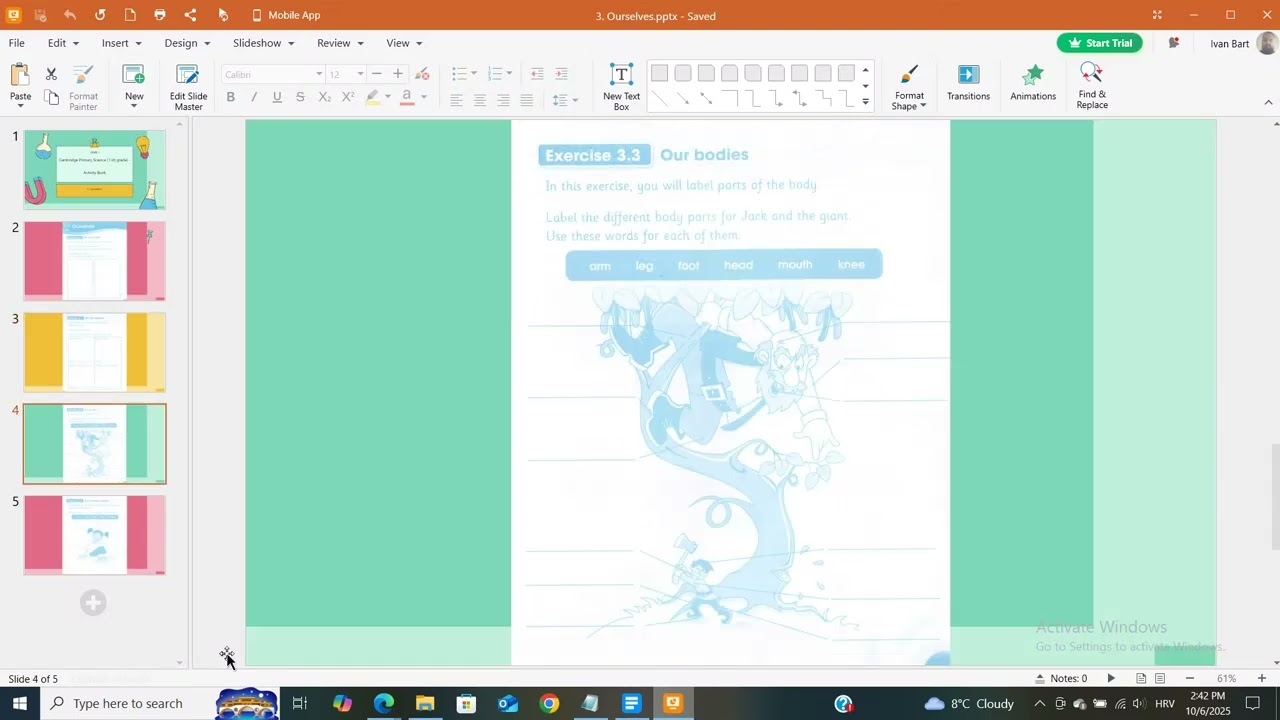
Task: Click the Clear Formatting icon
Action: point(422,74)
